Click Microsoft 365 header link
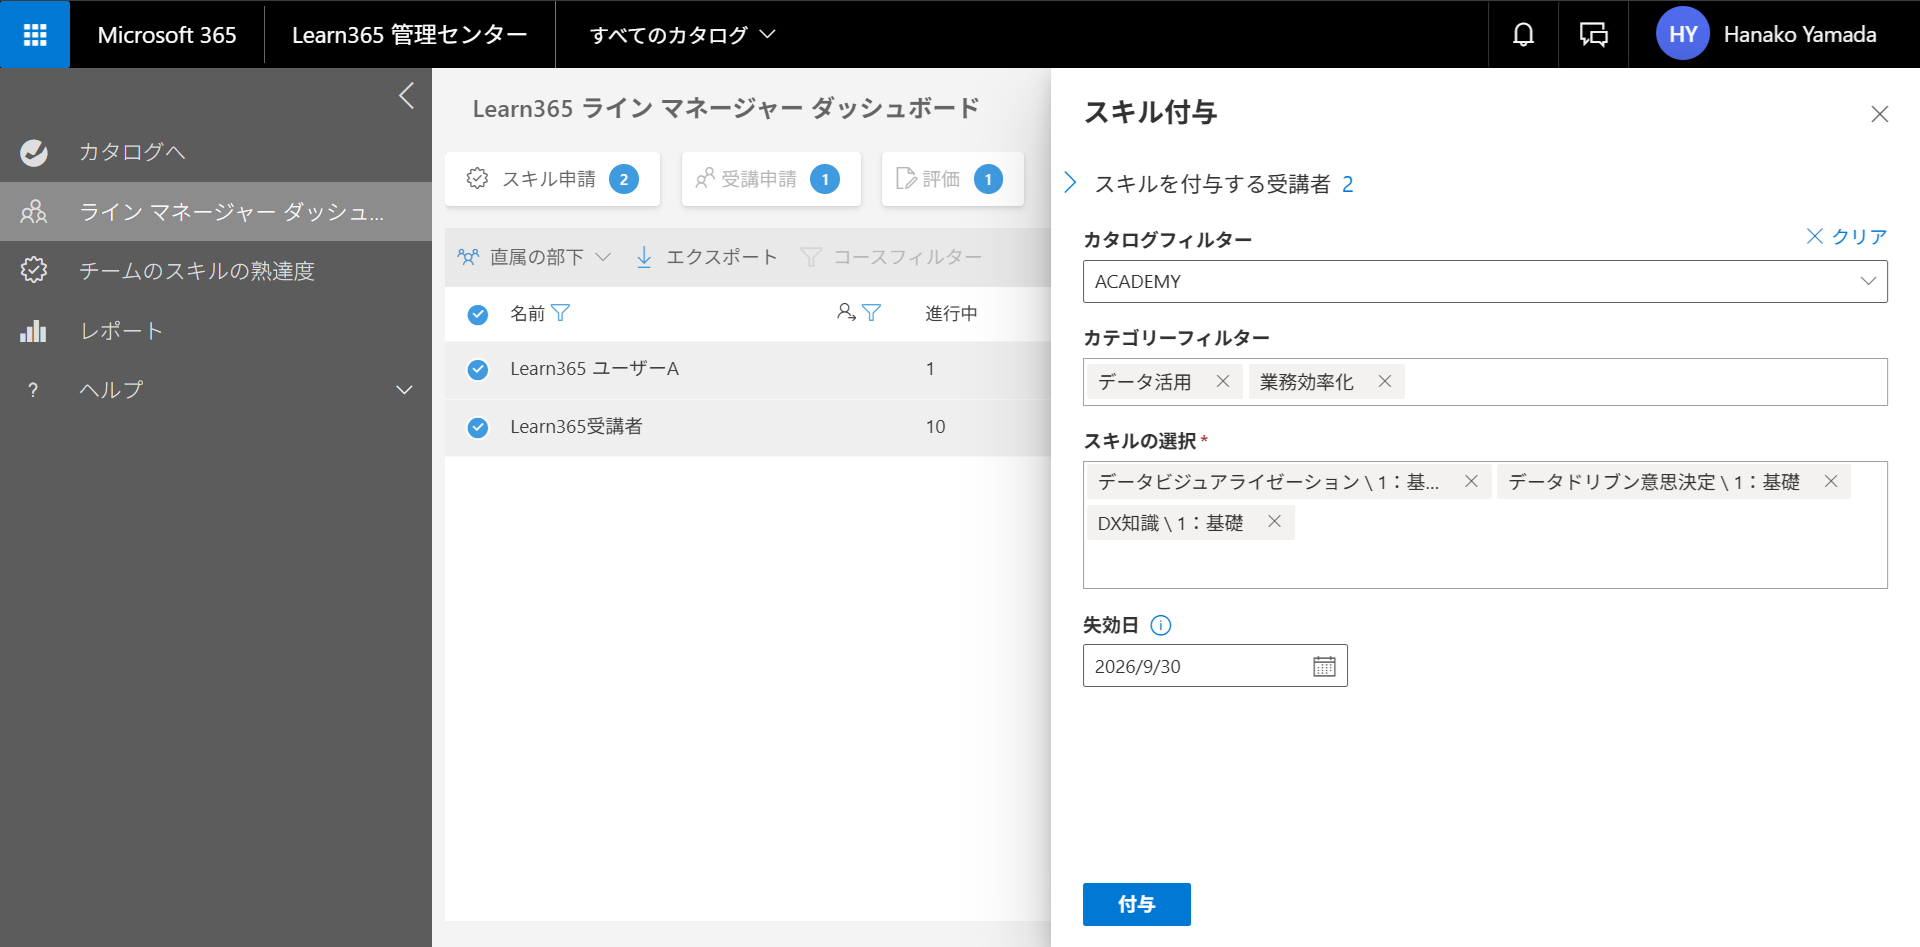This screenshot has height=947, width=1920. point(167,35)
